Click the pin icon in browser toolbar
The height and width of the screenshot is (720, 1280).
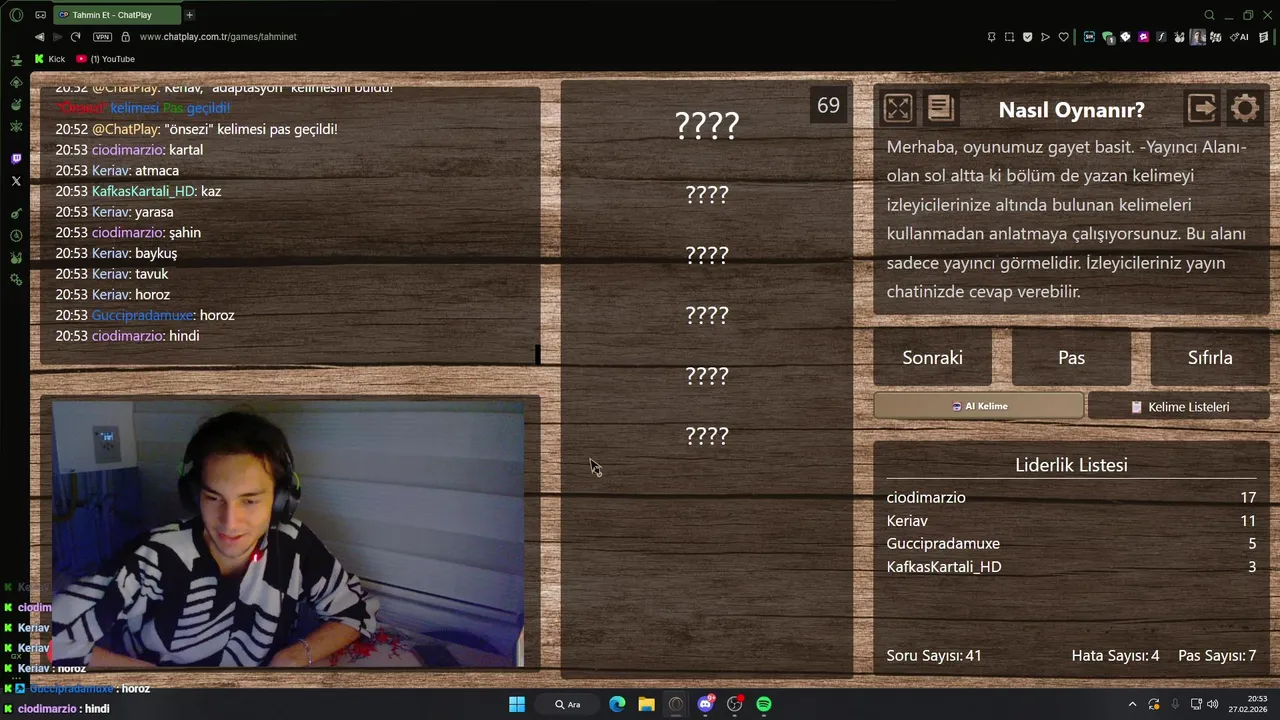click(x=991, y=37)
